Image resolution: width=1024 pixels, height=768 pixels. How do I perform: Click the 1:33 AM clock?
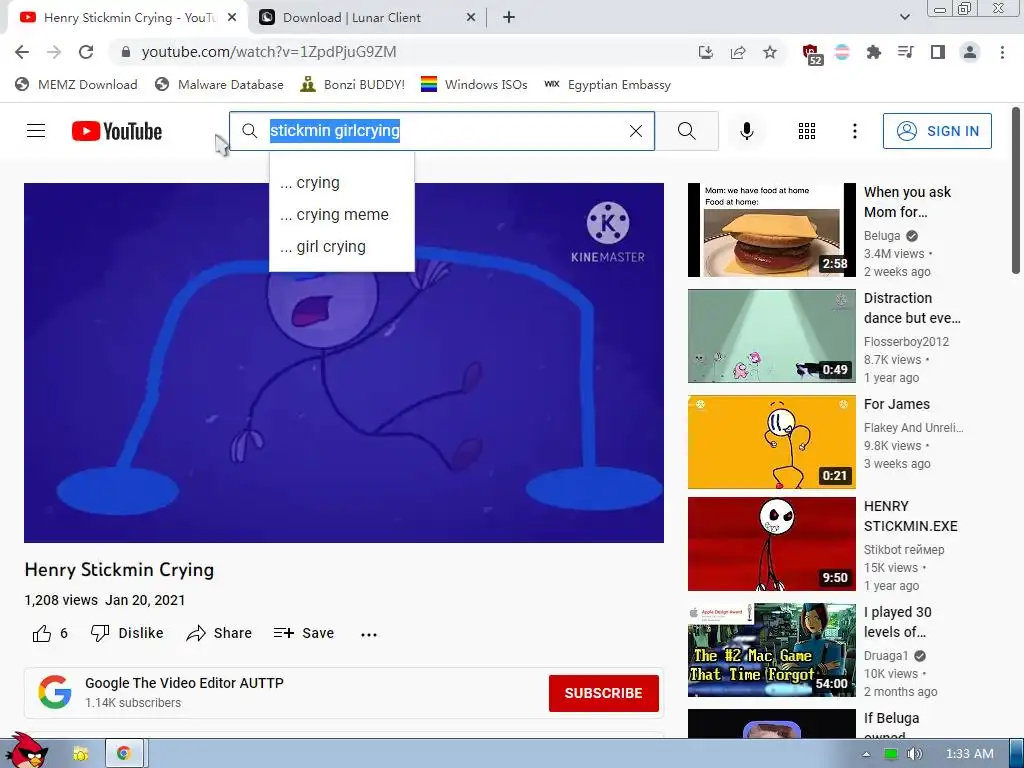(x=969, y=754)
